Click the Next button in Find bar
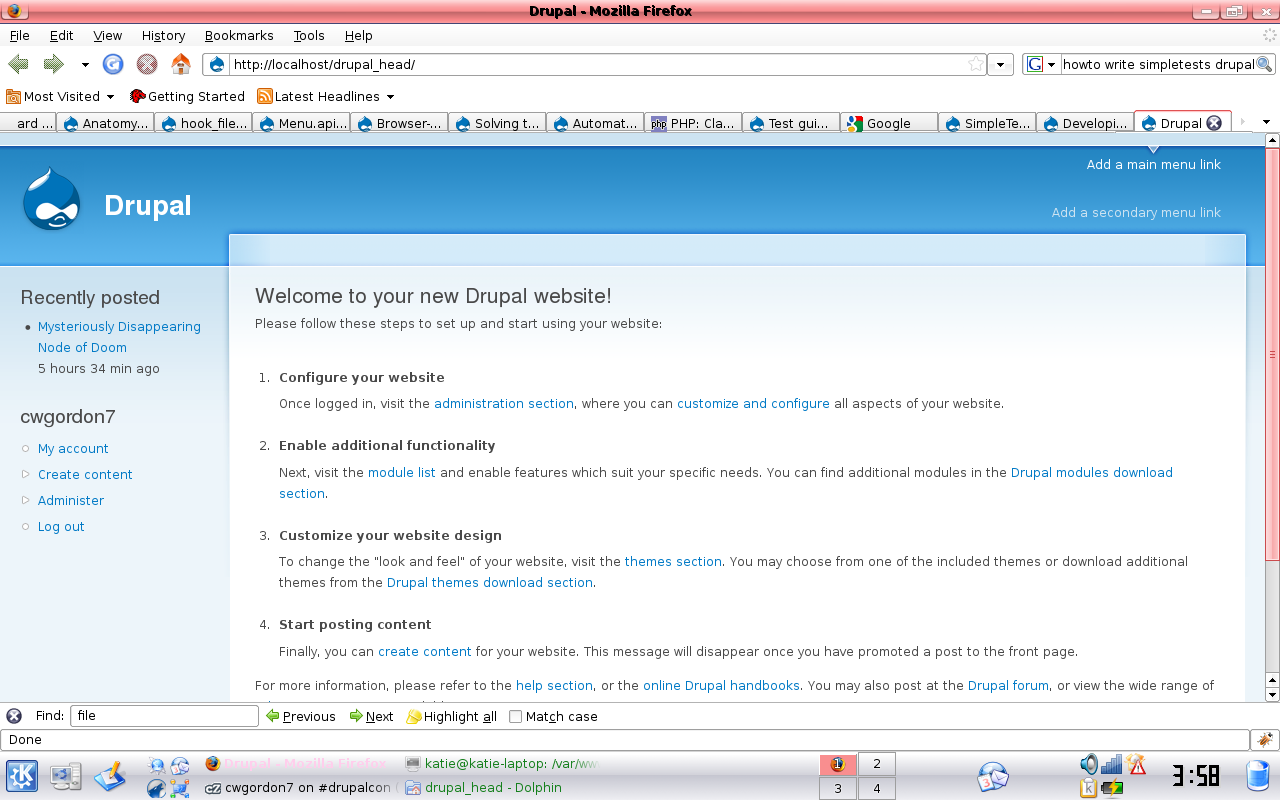1280x800 pixels. 371,716
